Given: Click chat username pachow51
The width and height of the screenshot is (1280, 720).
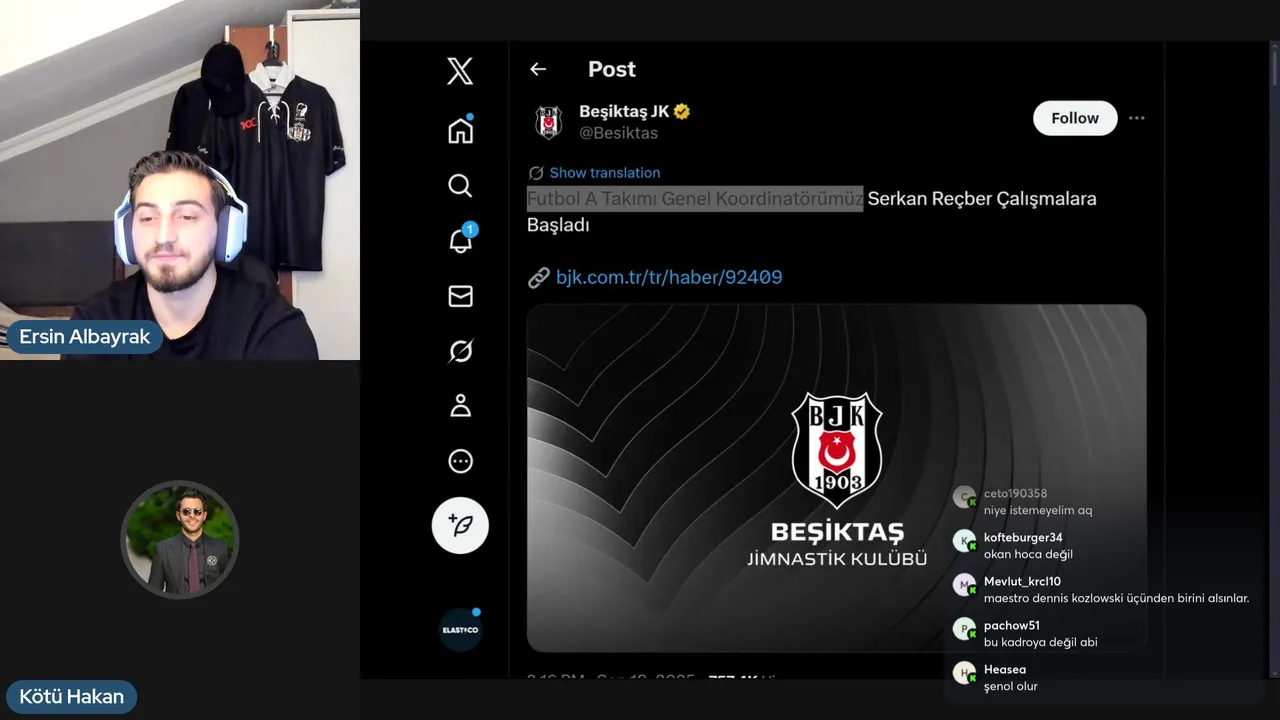Looking at the screenshot, I should click(x=1012, y=626).
